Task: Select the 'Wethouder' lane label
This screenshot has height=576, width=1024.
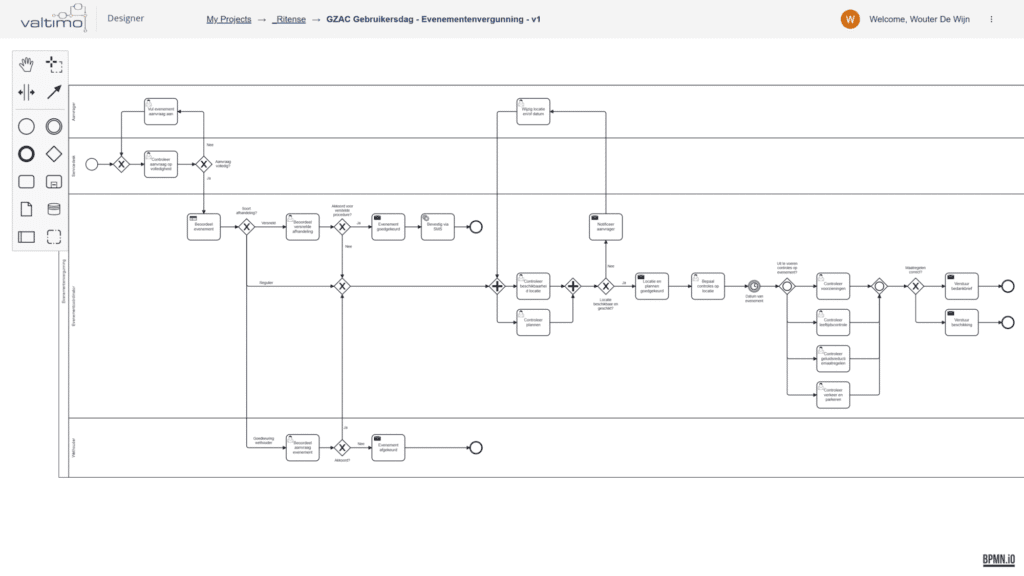Action: 74,447
